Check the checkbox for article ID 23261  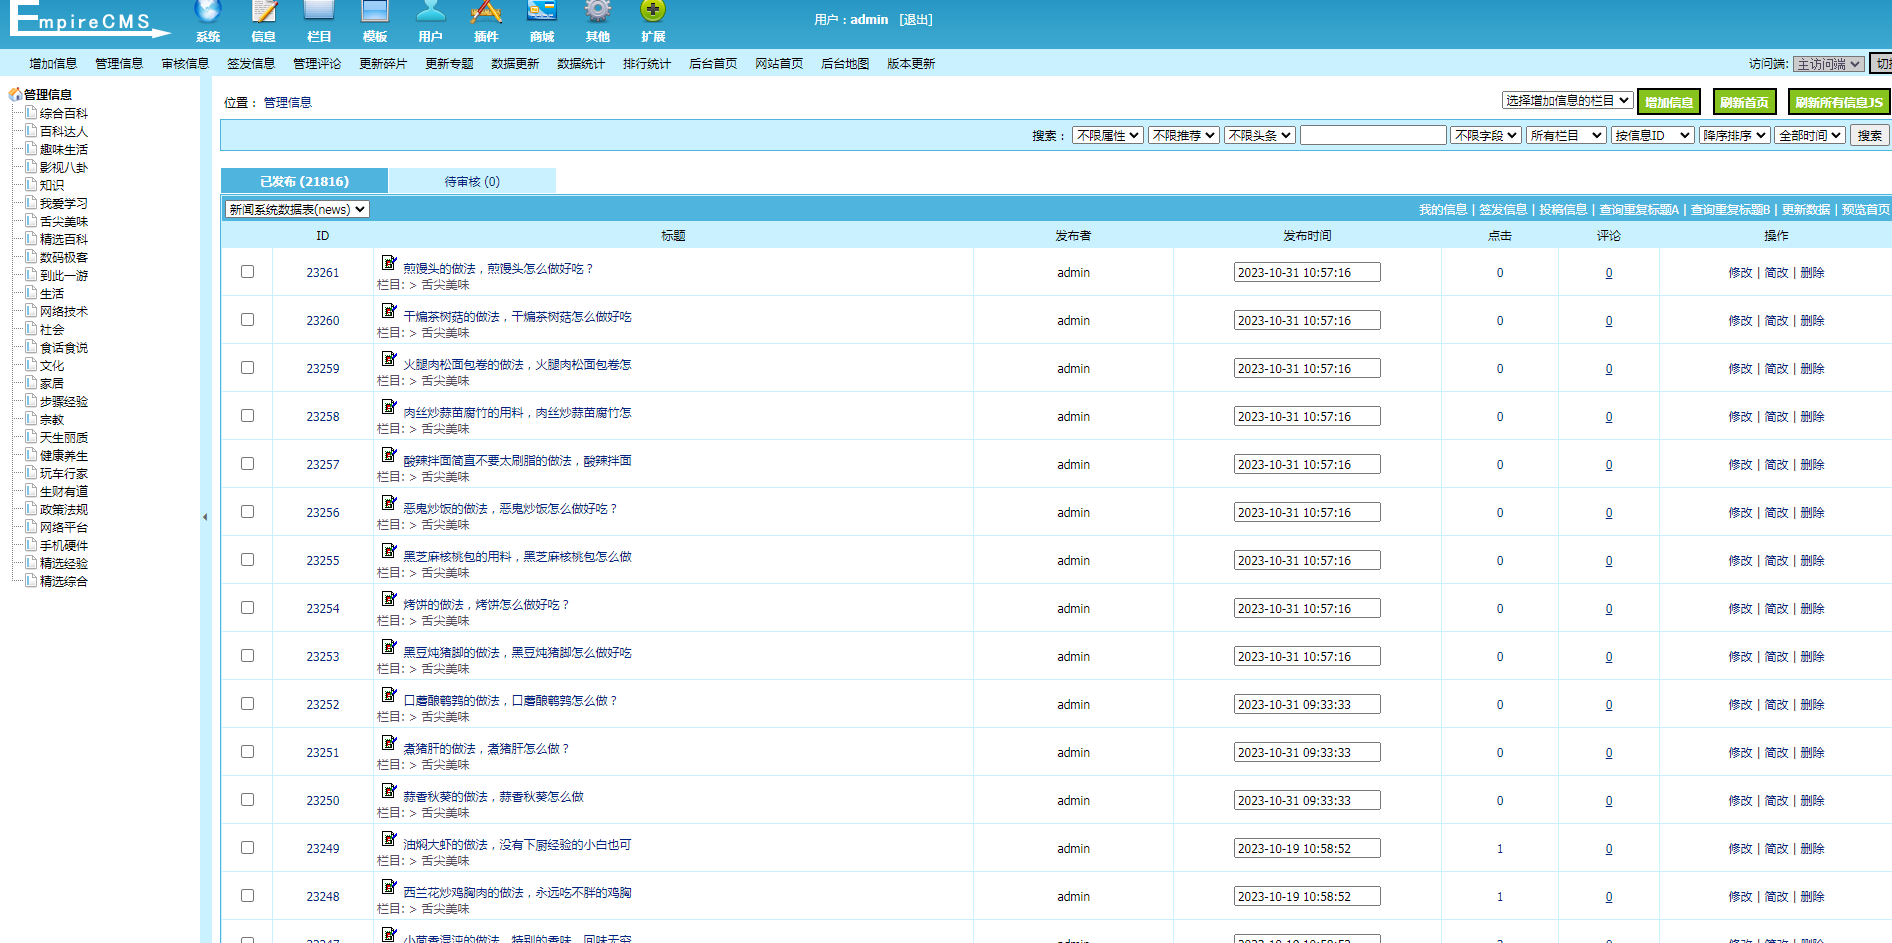[x=247, y=272]
